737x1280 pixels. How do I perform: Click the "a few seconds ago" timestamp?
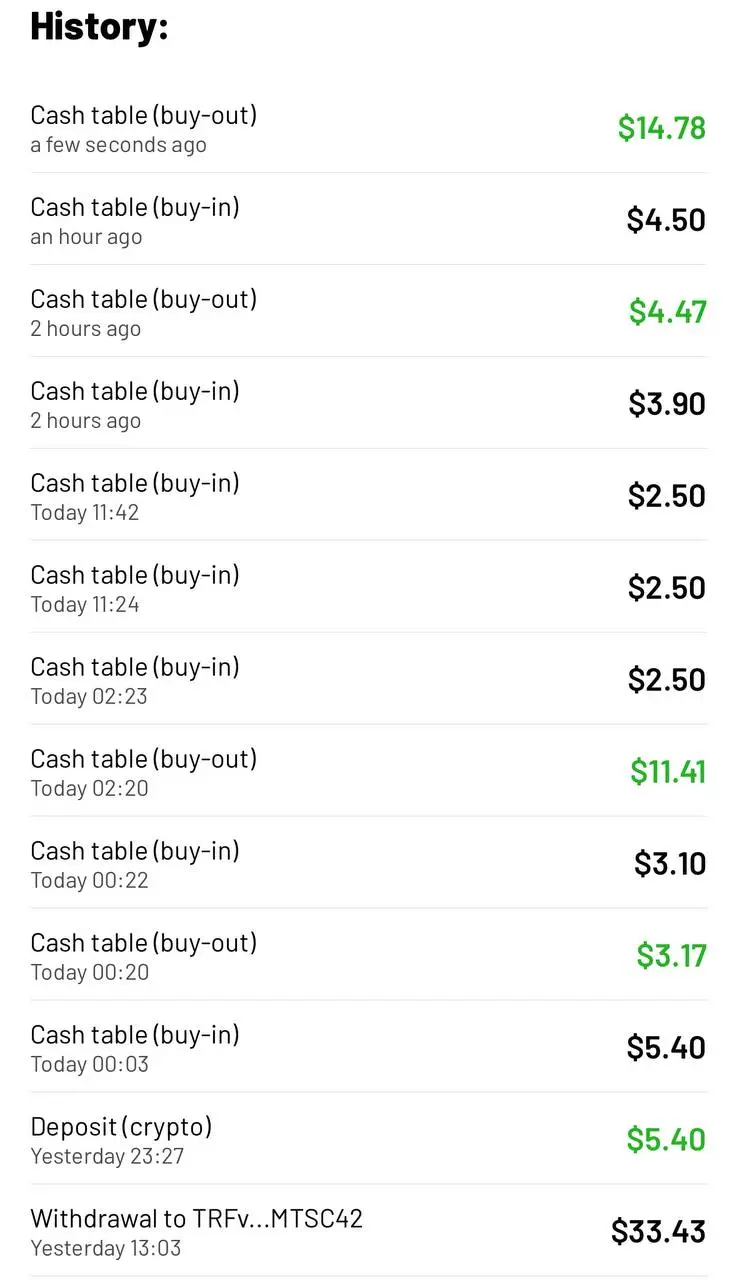coord(118,145)
